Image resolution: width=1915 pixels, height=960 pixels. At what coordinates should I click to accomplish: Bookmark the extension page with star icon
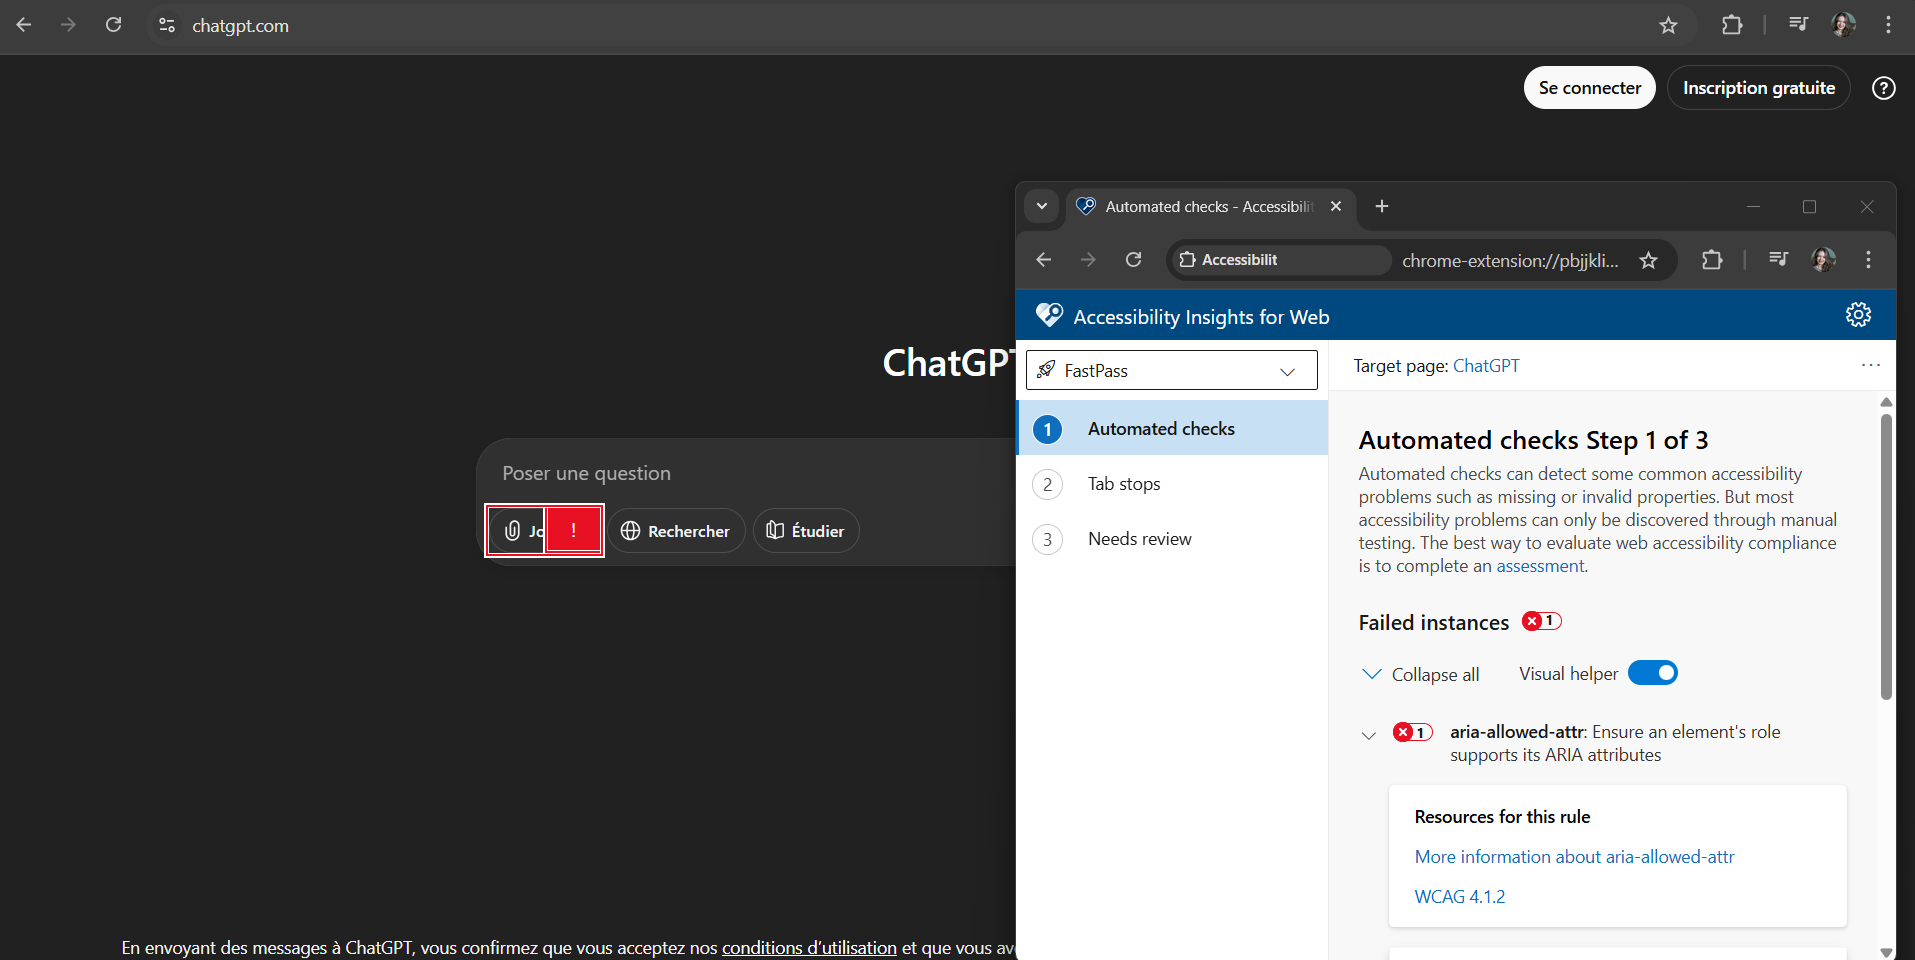click(1648, 260)
